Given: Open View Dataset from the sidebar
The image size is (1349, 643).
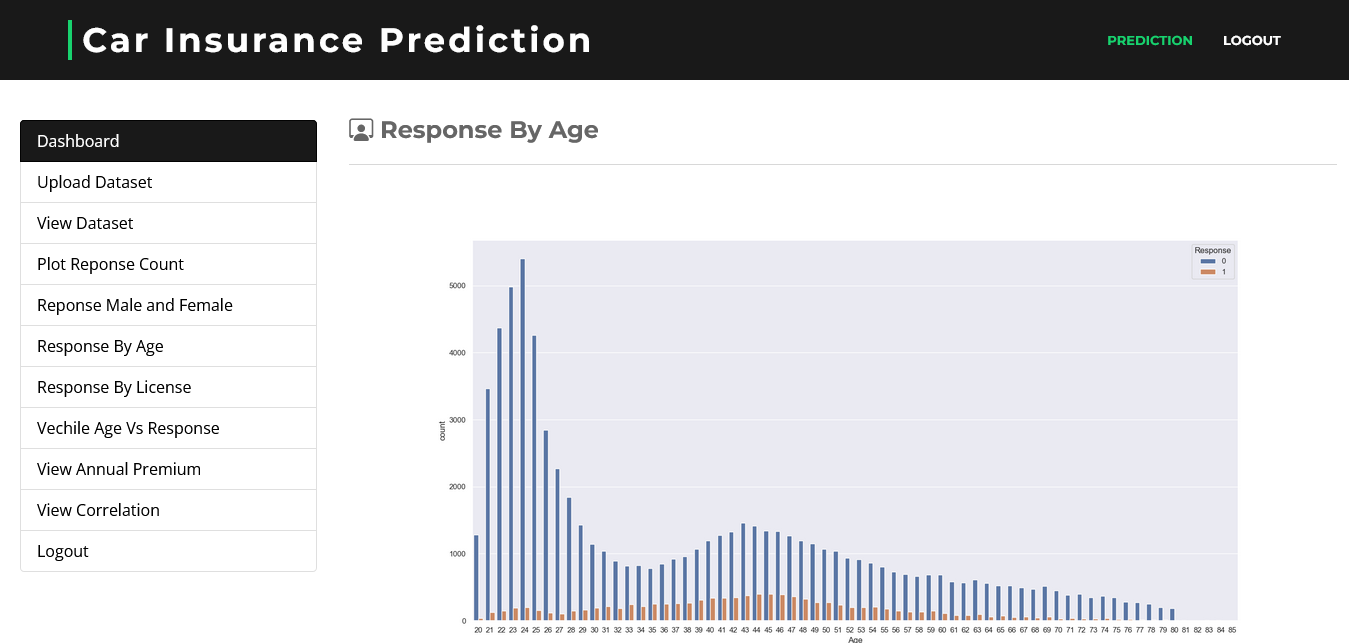Looking at the screenshot, I should 168,223.
